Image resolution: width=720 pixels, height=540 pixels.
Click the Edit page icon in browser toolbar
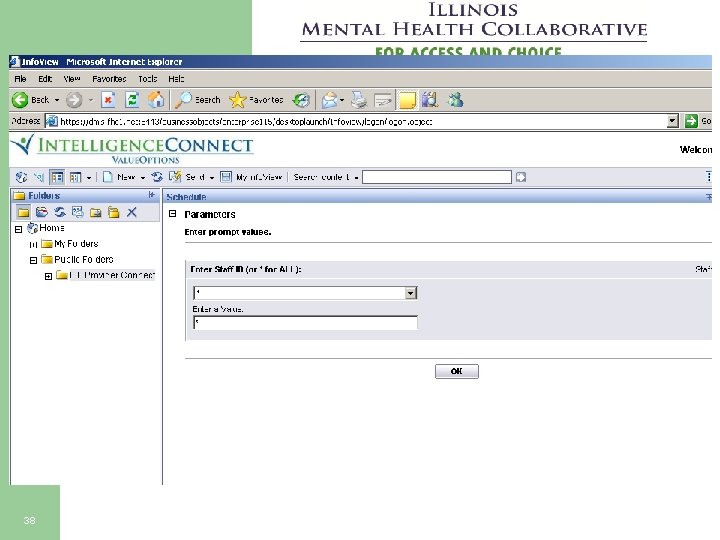382,100
